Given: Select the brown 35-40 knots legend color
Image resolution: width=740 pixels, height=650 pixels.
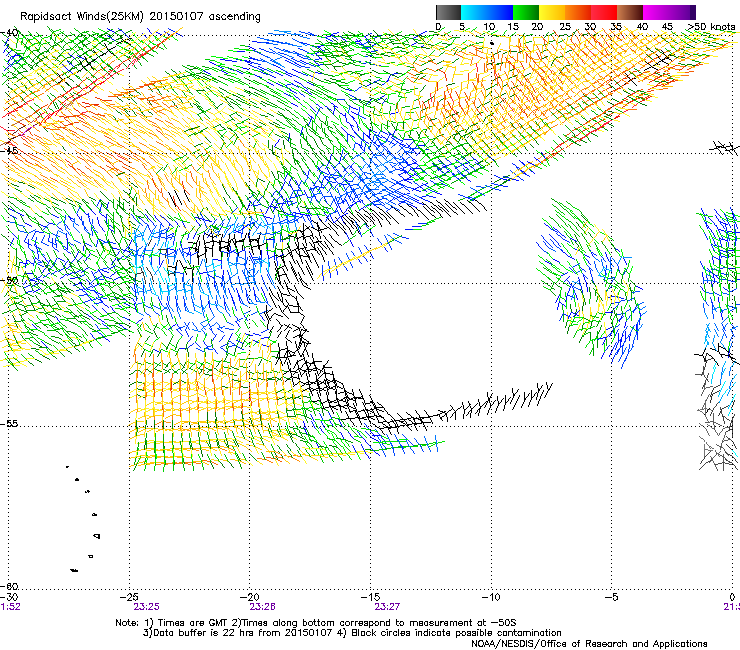Looking at the screenshot, I should click(x=630, y=12).
